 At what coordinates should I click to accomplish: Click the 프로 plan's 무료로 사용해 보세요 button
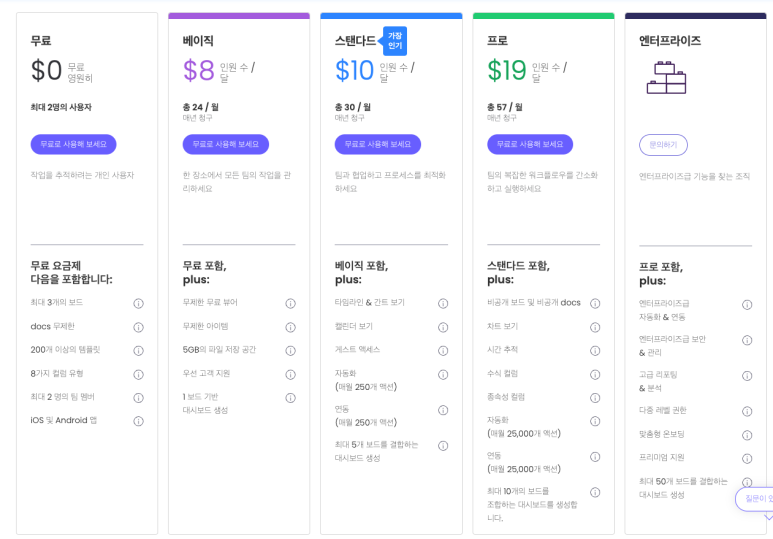(530, 144)
